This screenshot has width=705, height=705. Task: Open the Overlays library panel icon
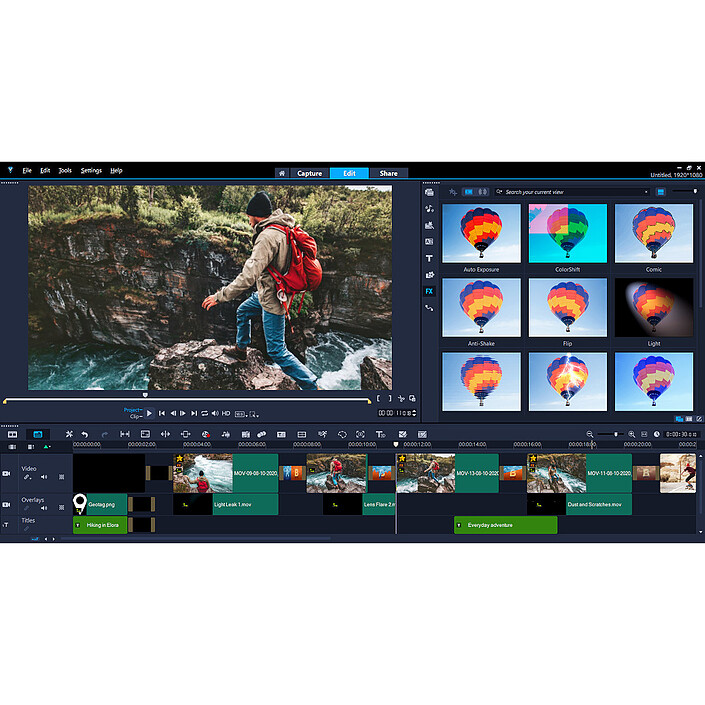pyautogui.click(x=429, y=275)
